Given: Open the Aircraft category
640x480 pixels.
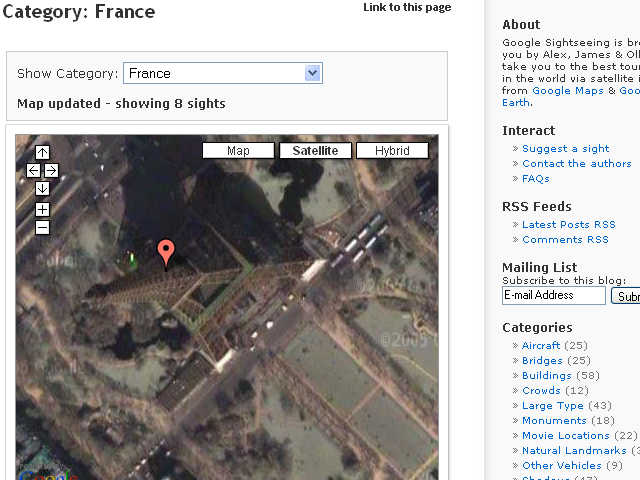Looking at the screenshot, I should click(x=541, y=345).
